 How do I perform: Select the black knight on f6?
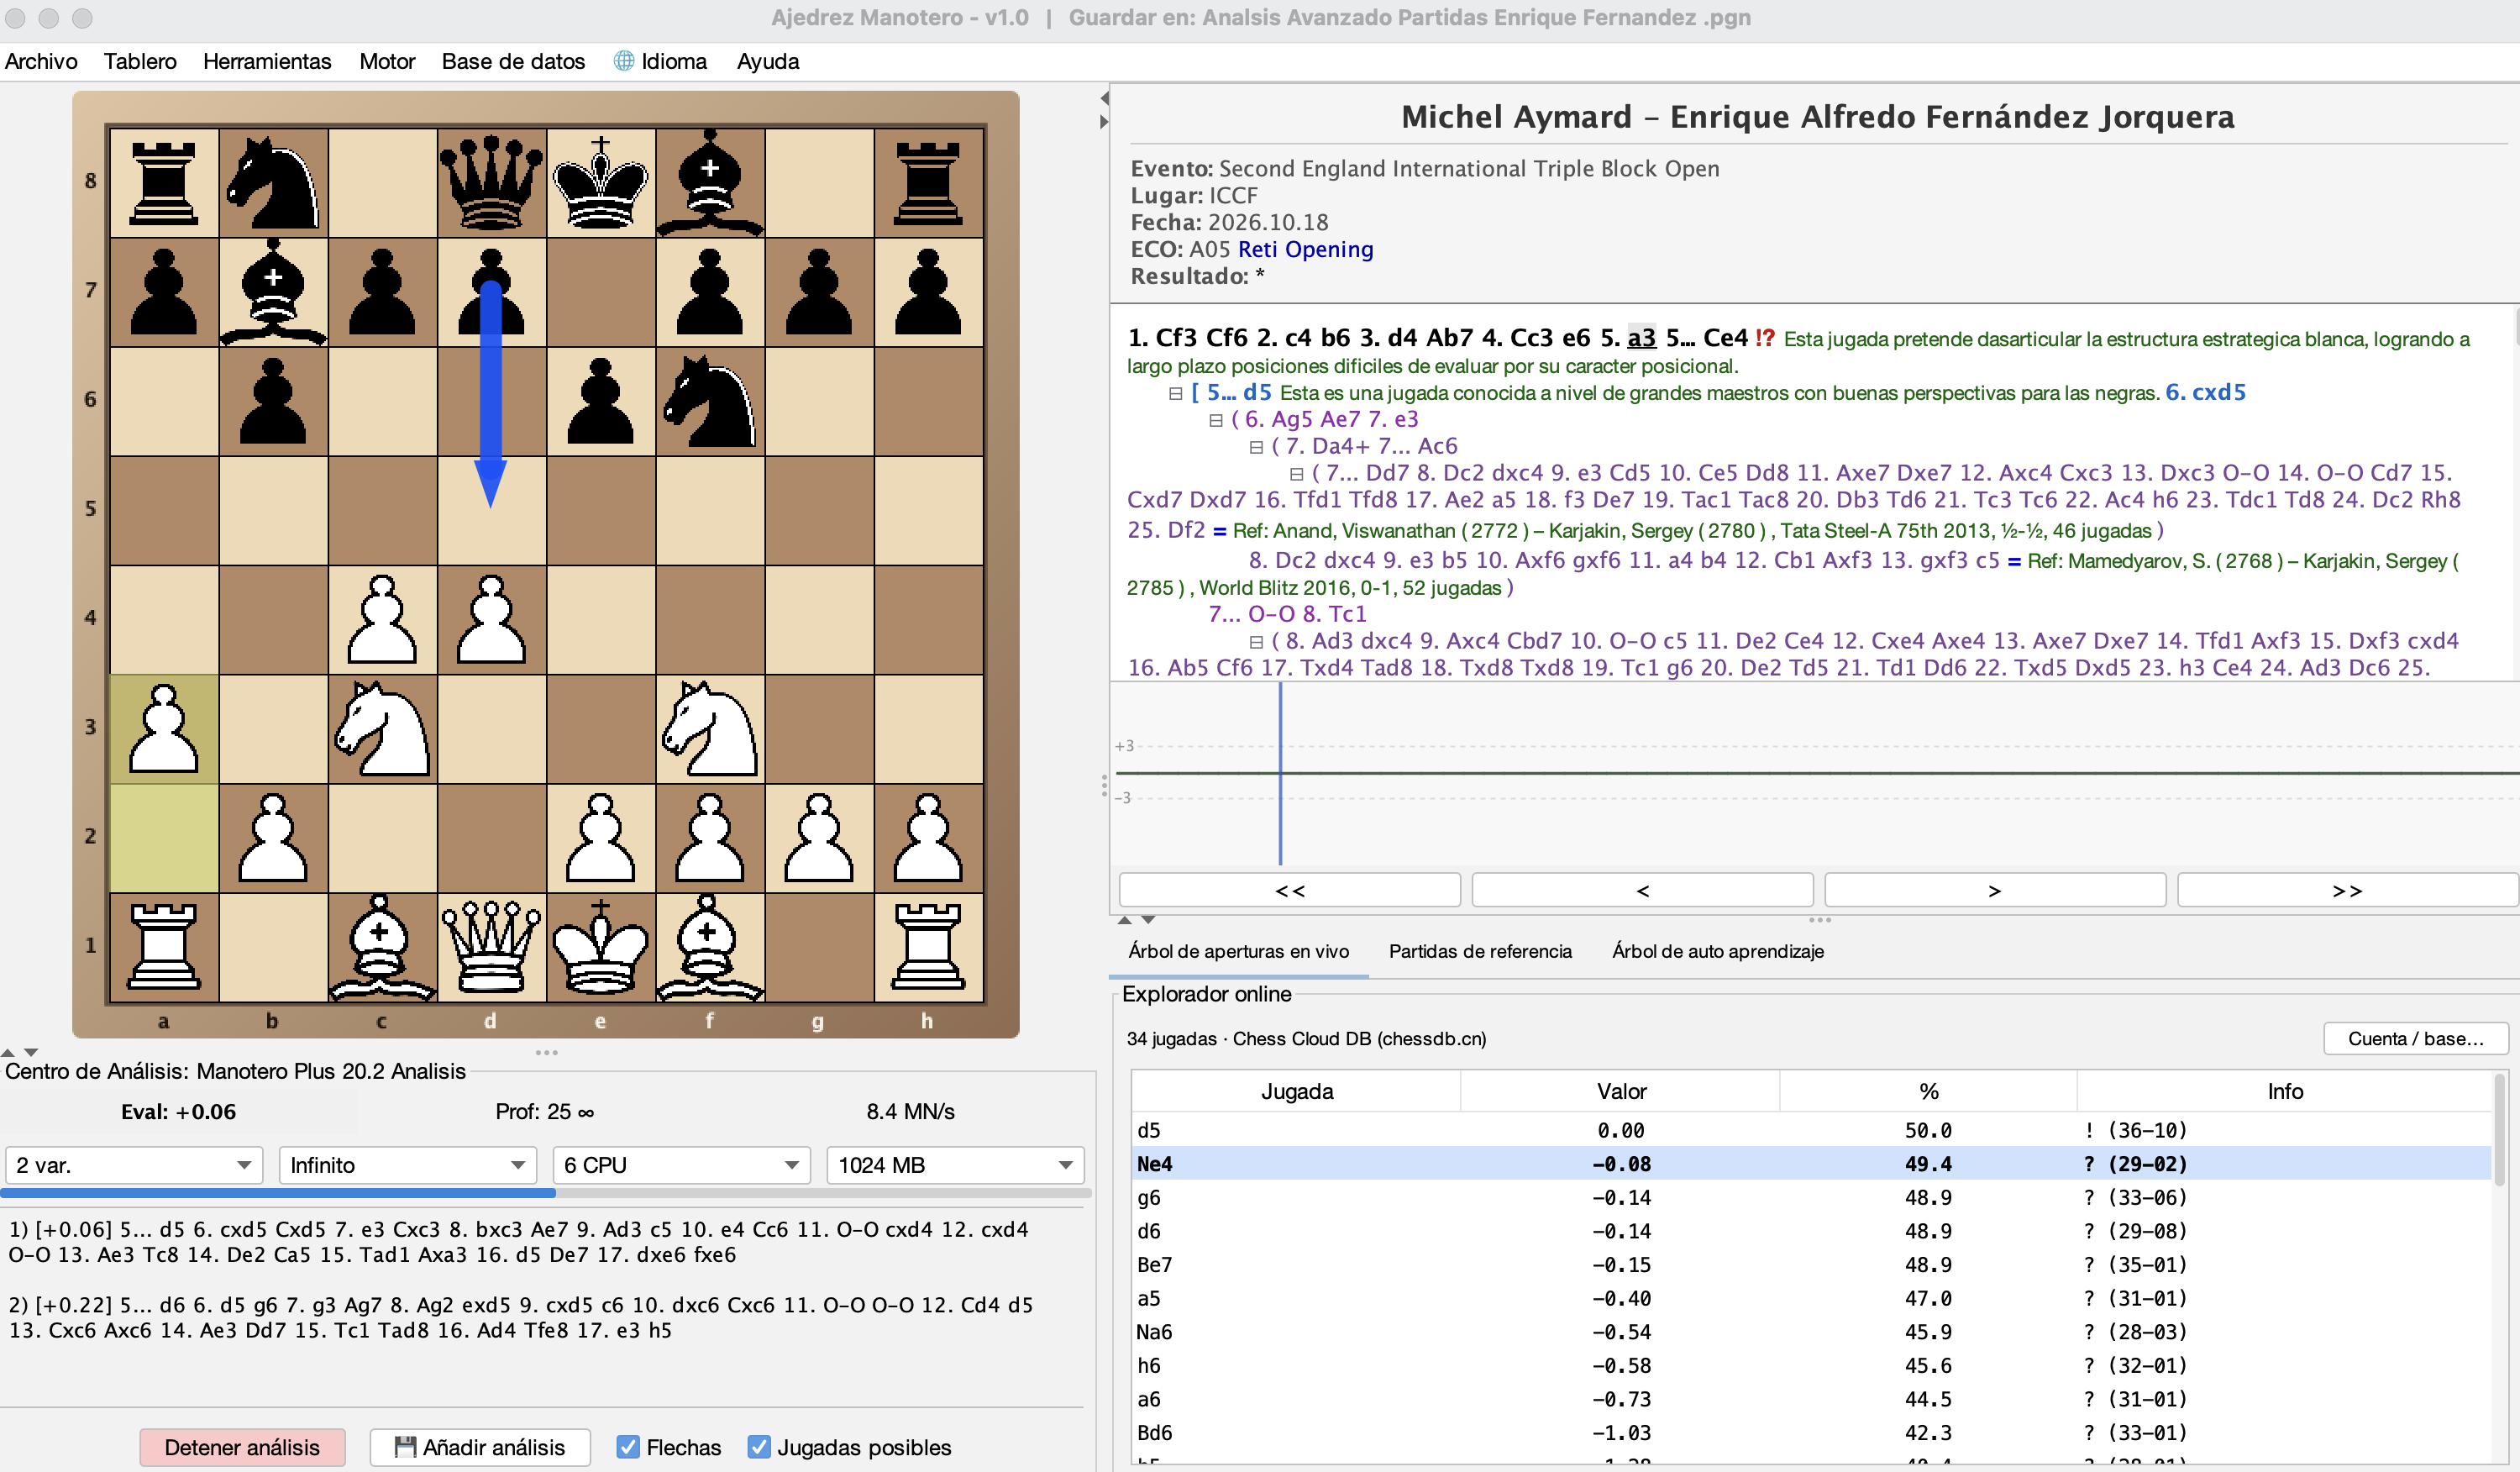[x=710, y=401]
